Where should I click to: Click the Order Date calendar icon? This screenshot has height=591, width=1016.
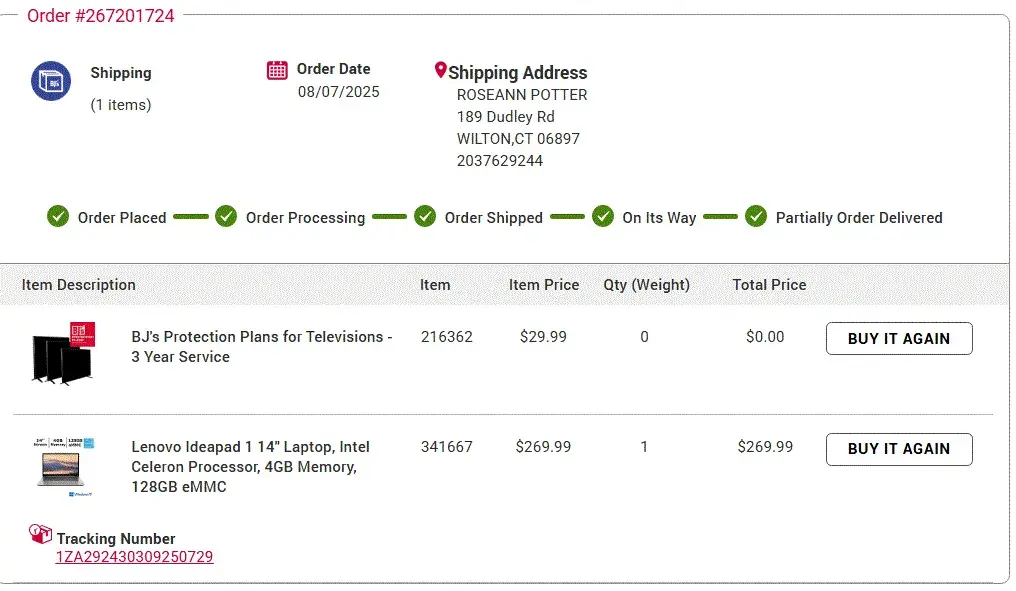(278, 70)
